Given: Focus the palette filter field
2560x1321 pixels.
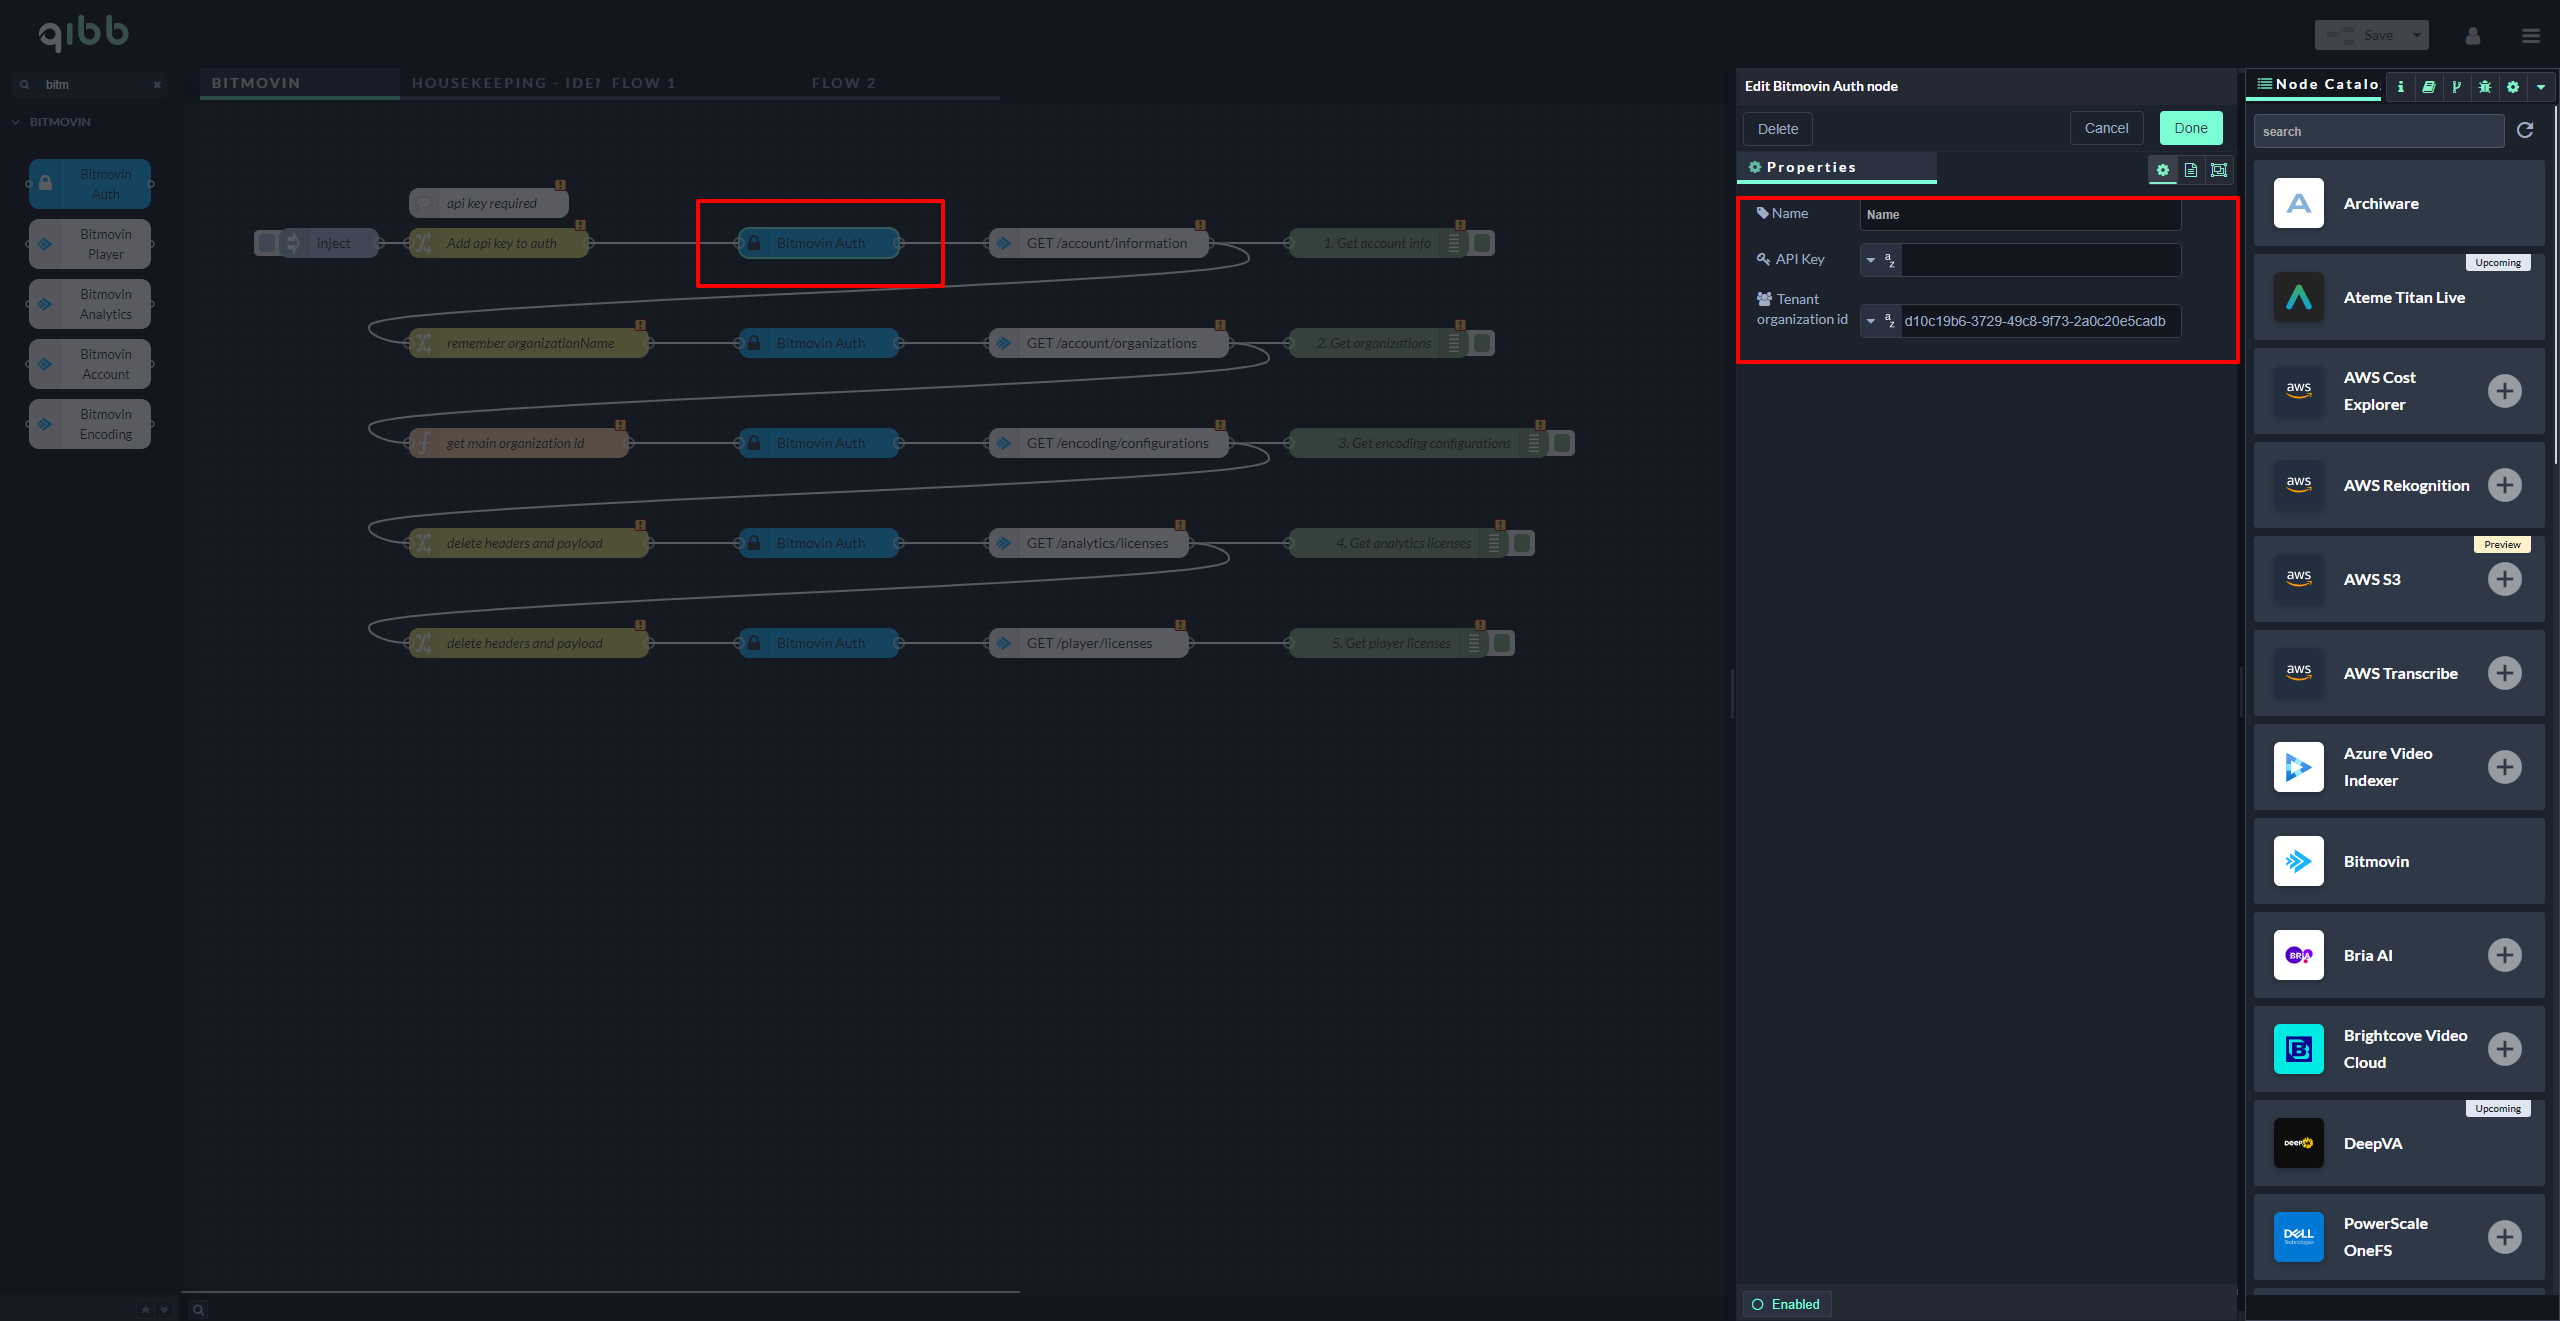Looking at the screenshot, I should click(x=90, y=85).
